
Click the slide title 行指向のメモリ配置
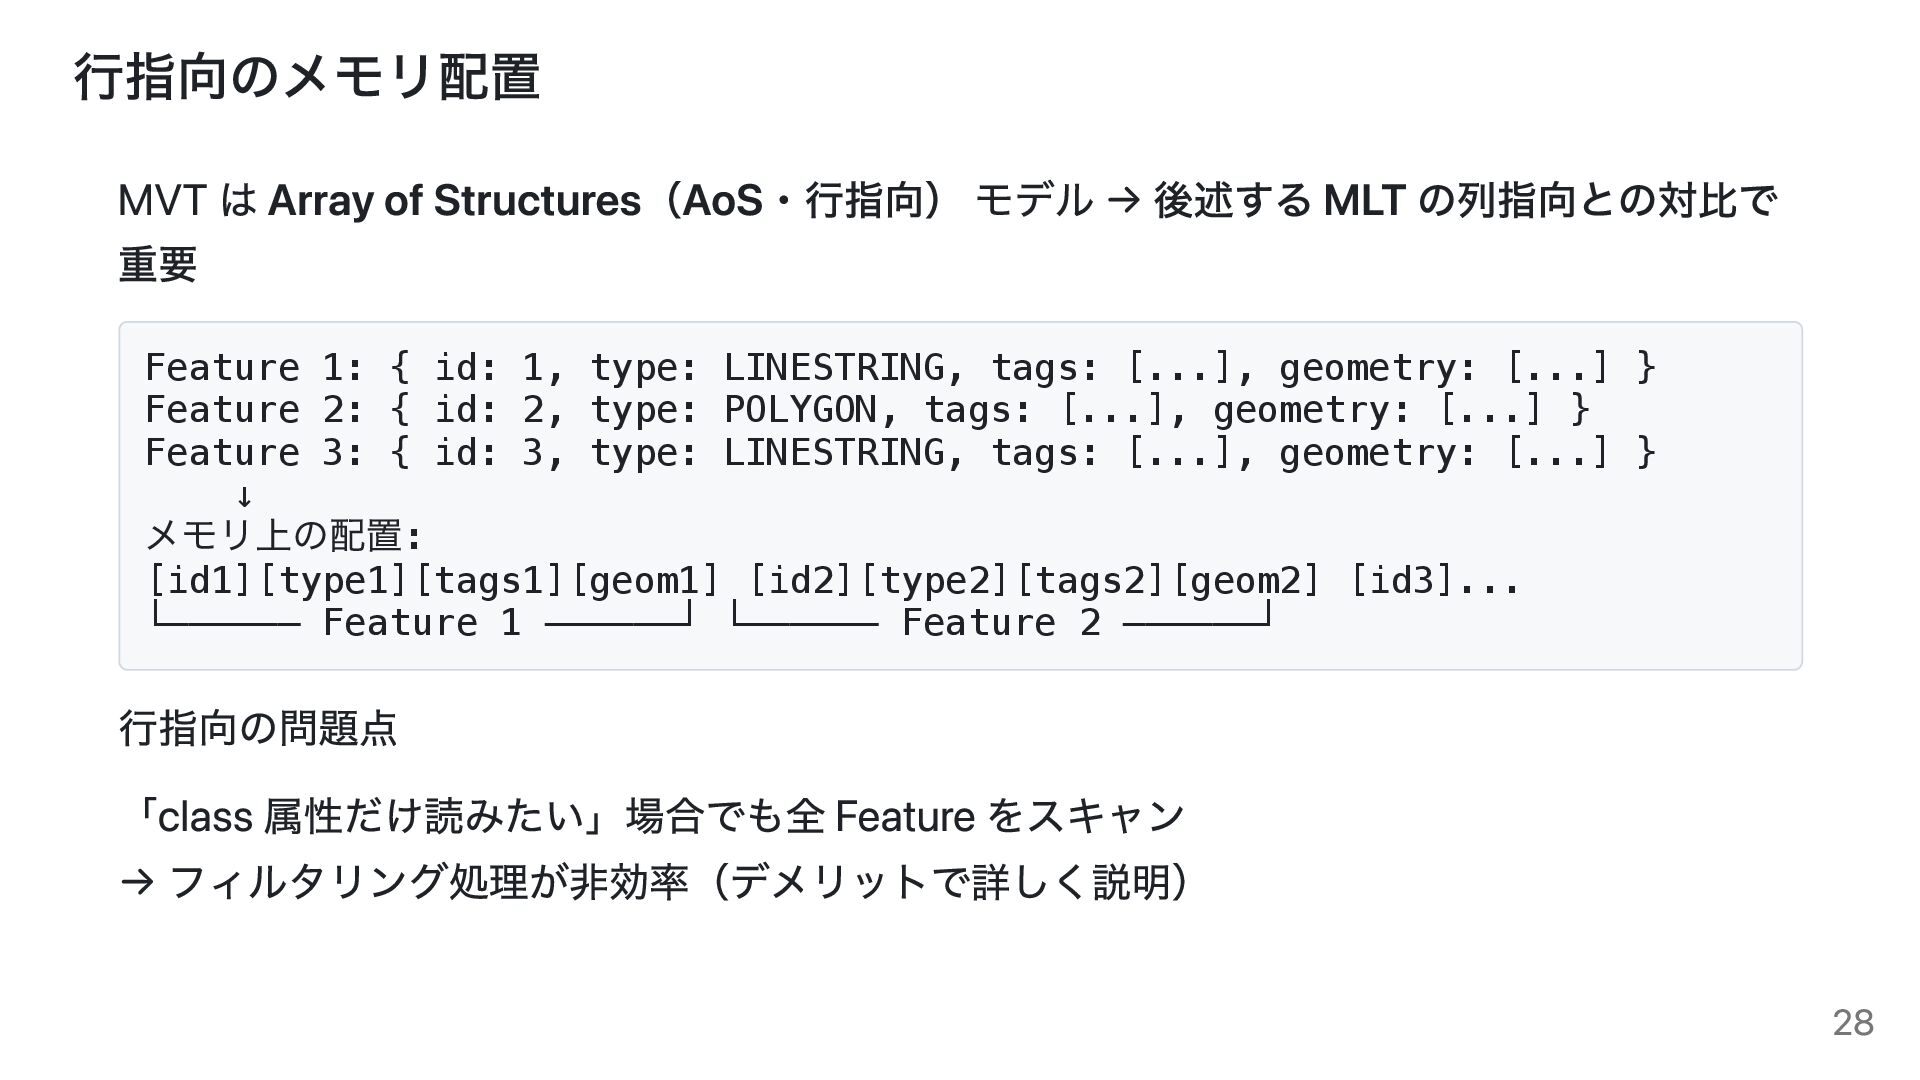(x=307, y=77)
